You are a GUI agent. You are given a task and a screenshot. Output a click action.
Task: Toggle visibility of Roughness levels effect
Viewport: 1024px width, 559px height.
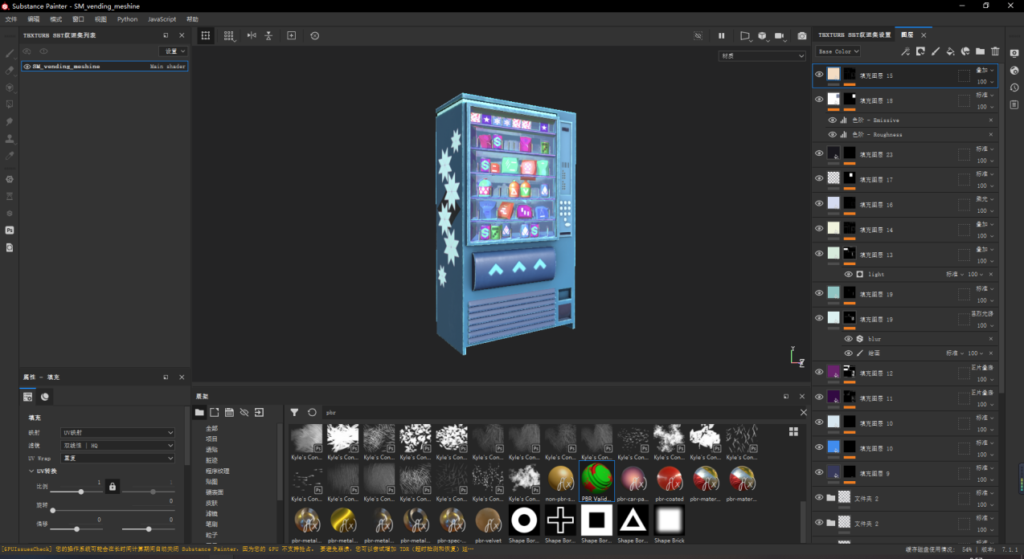(832, 135)
